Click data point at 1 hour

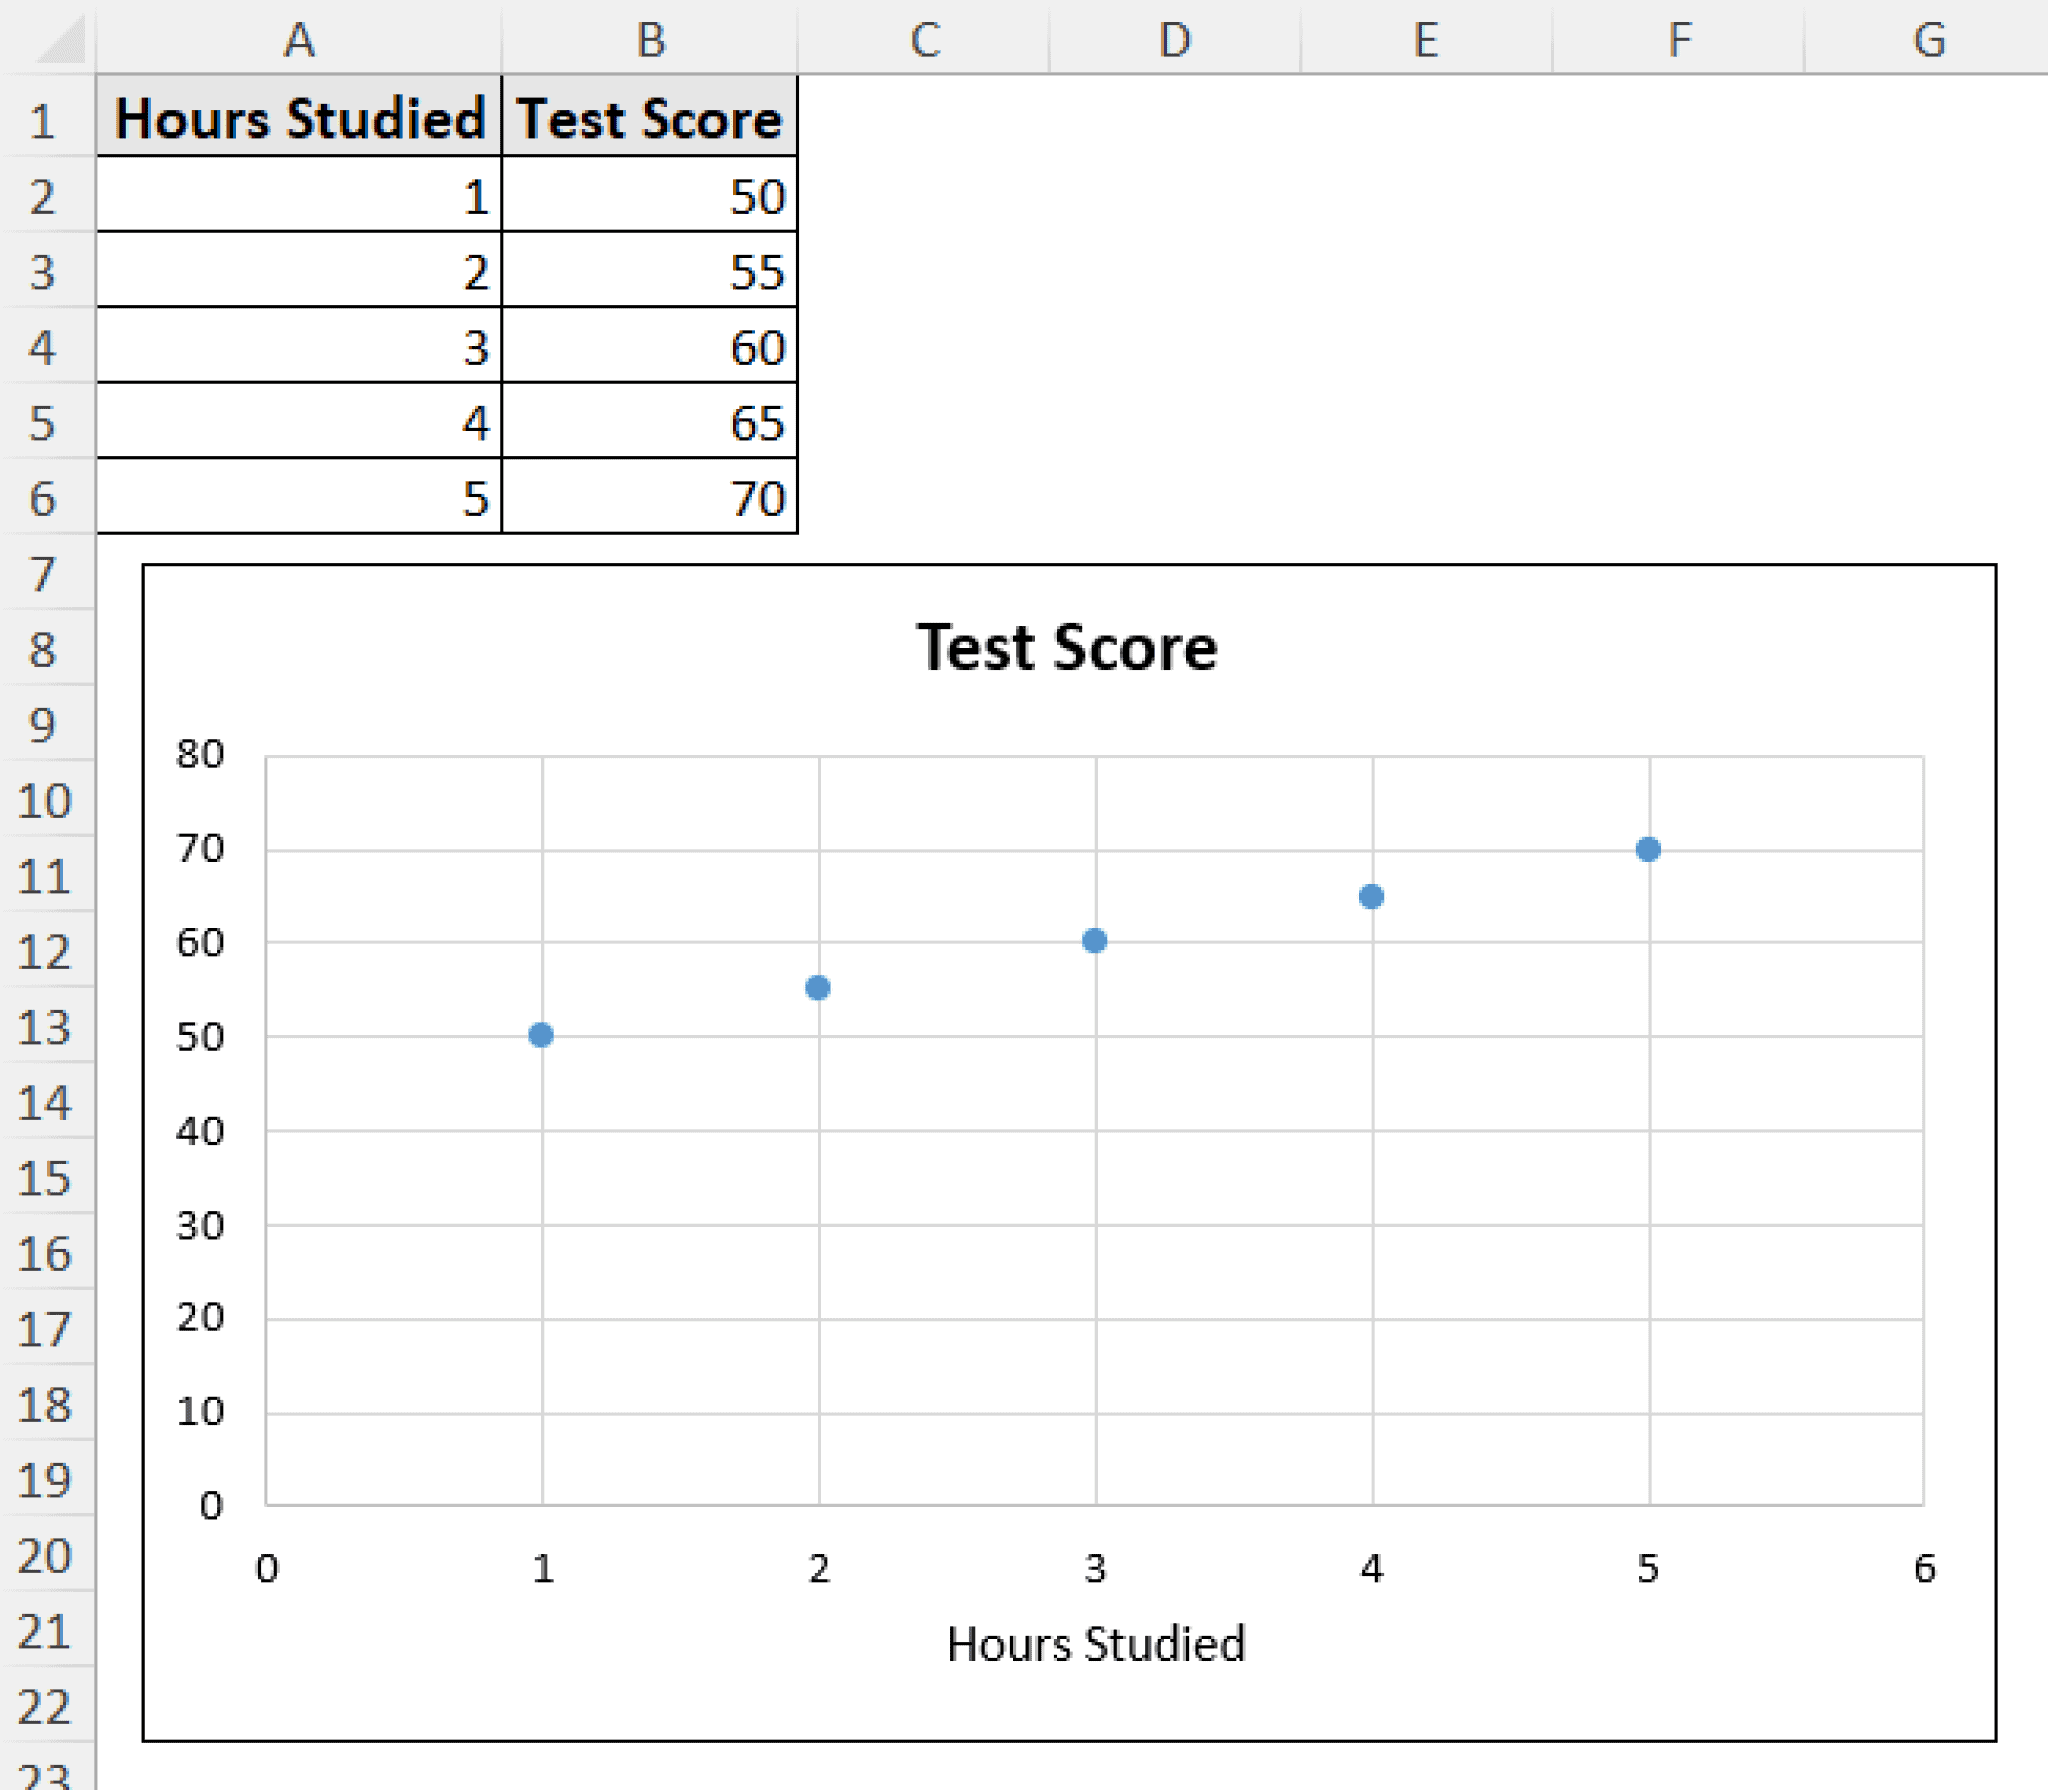pyautogui.click(x=541, y=1035)
